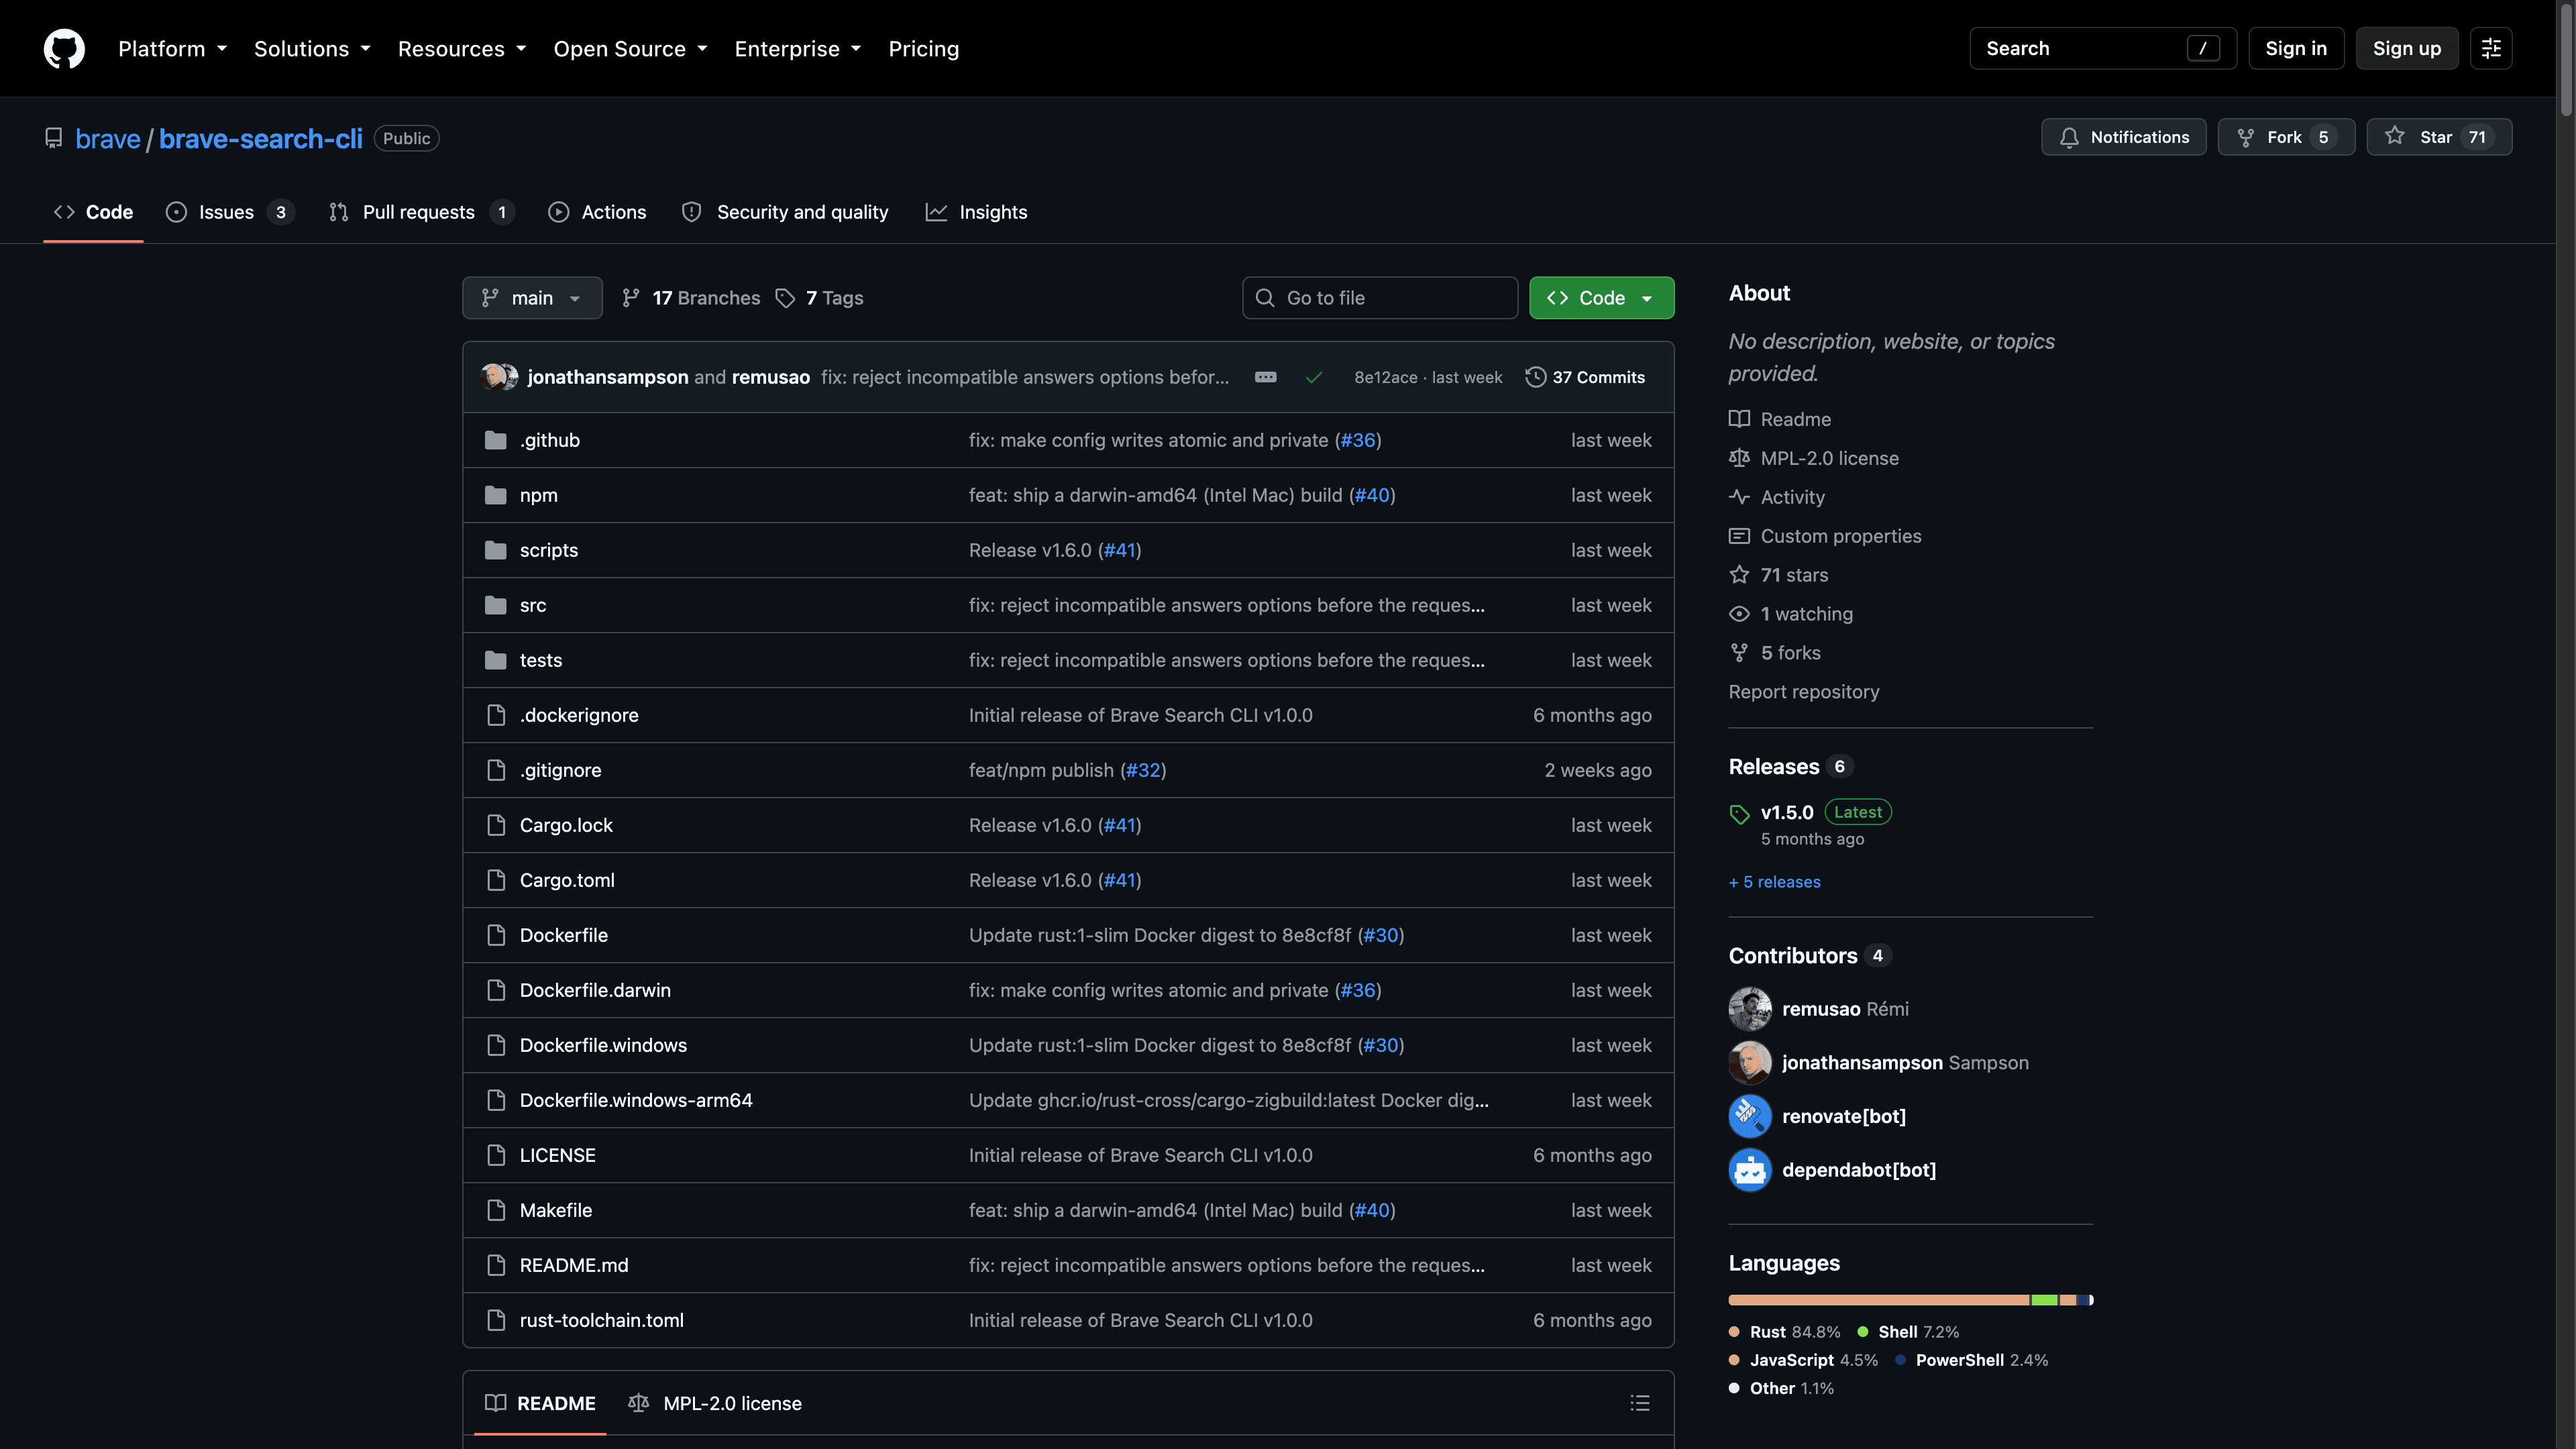Click the Sign in button
The height and width of the screenshot is (1449, 2576).
2295,48
